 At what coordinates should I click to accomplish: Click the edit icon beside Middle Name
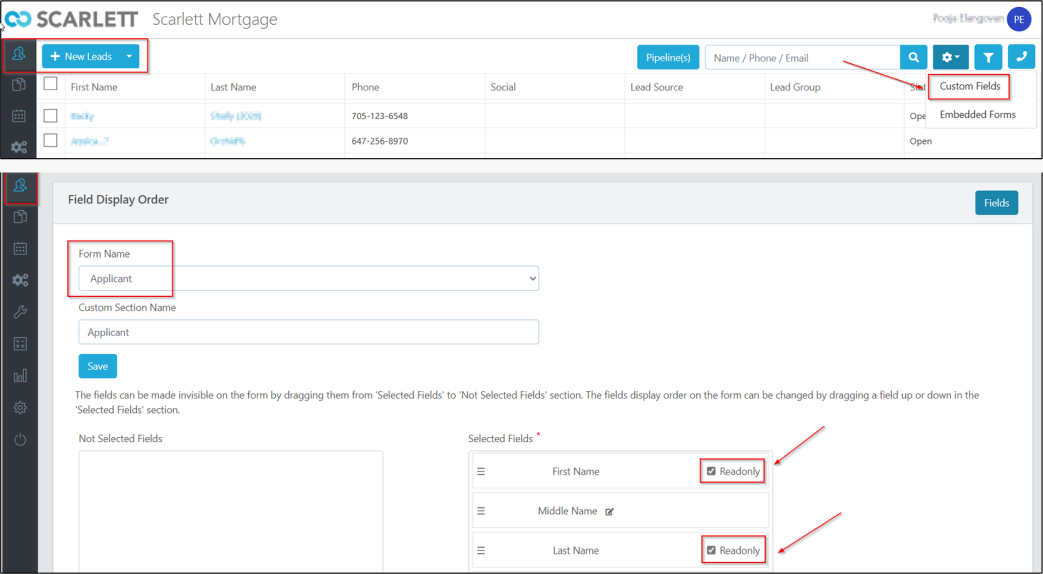pos(610,512)
